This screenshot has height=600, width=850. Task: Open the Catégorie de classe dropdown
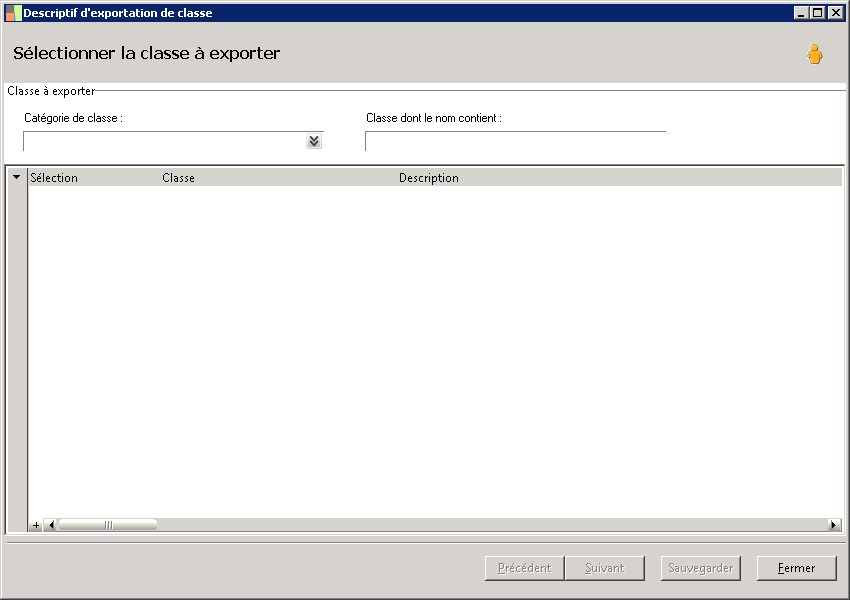pyautogui.click(x=314, y=141)
